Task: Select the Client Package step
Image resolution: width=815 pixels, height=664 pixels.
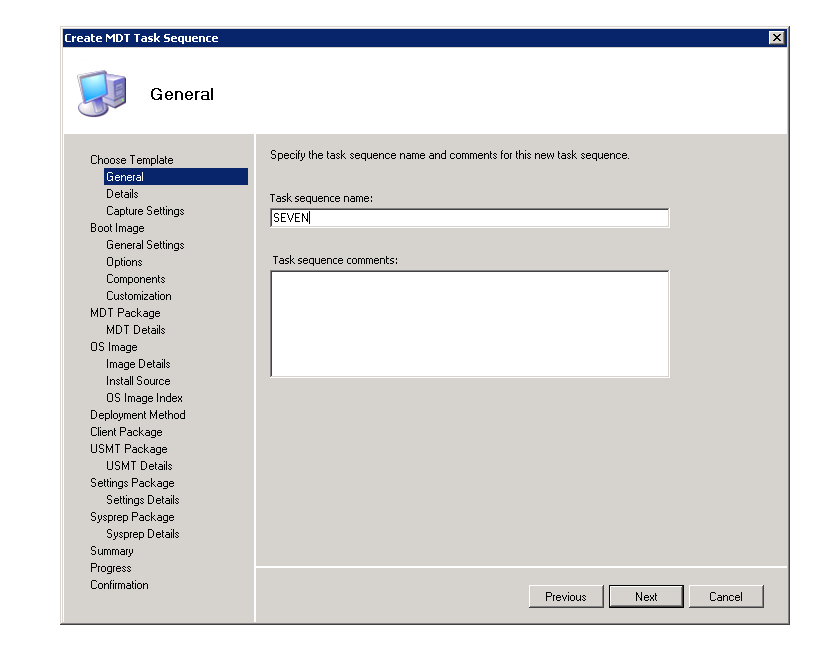Action: click(126, 432)
